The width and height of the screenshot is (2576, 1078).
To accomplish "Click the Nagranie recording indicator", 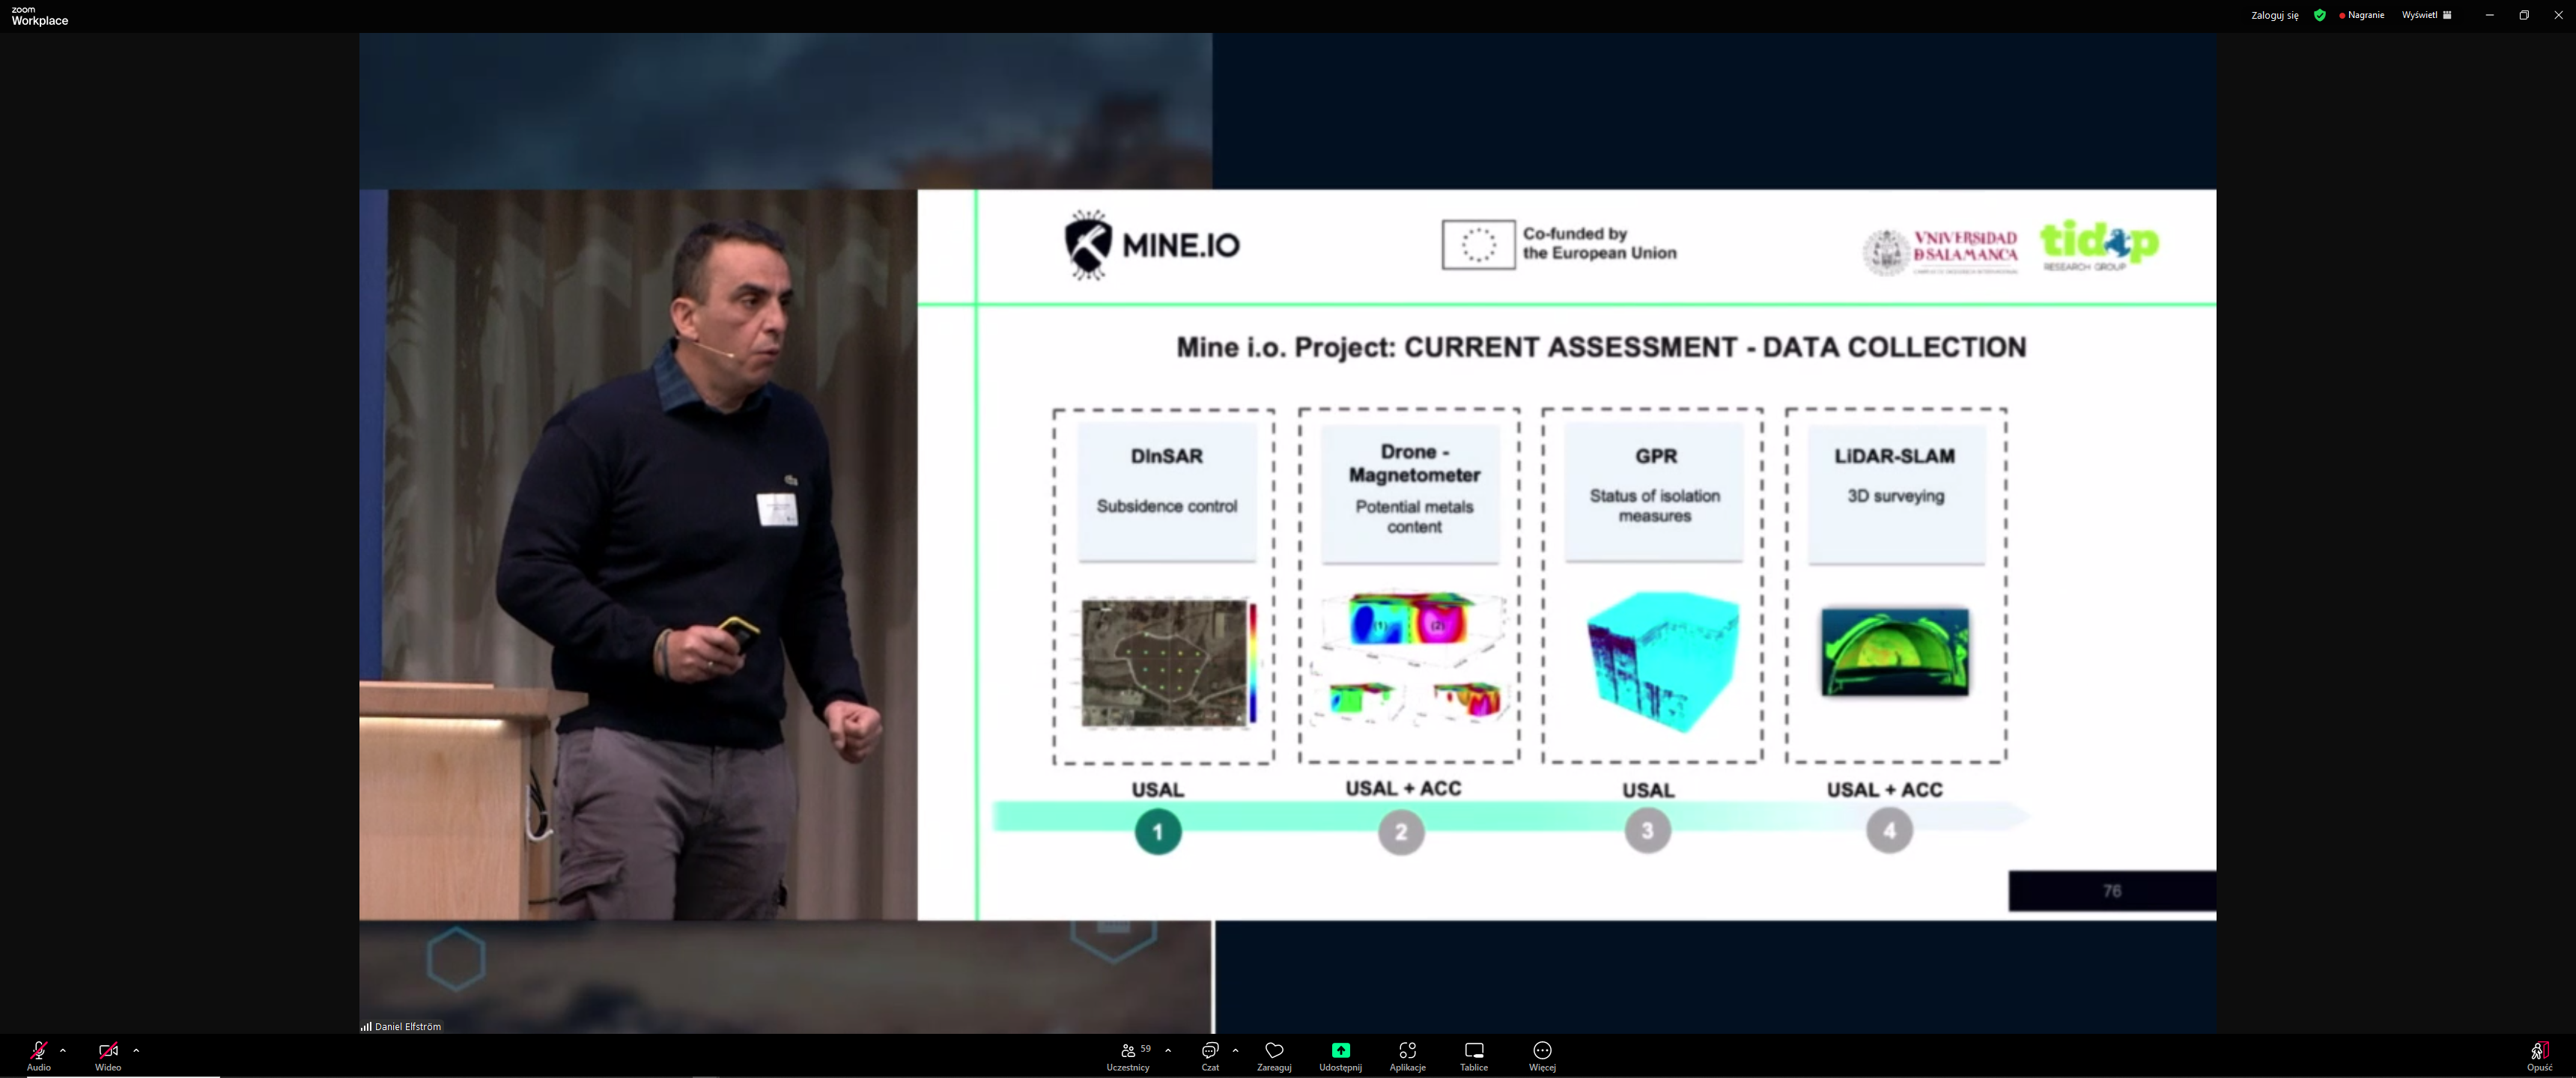I will pos(2362,15).
